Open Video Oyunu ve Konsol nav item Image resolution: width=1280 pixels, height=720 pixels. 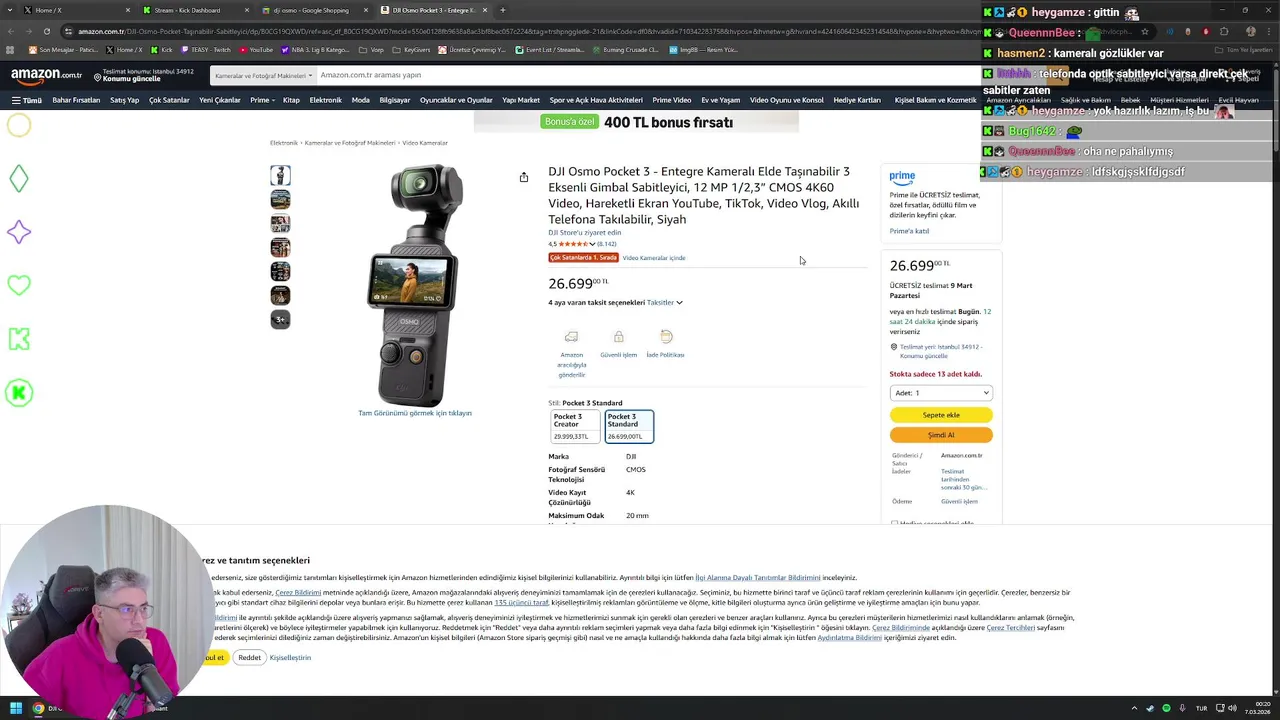point(786,100)
